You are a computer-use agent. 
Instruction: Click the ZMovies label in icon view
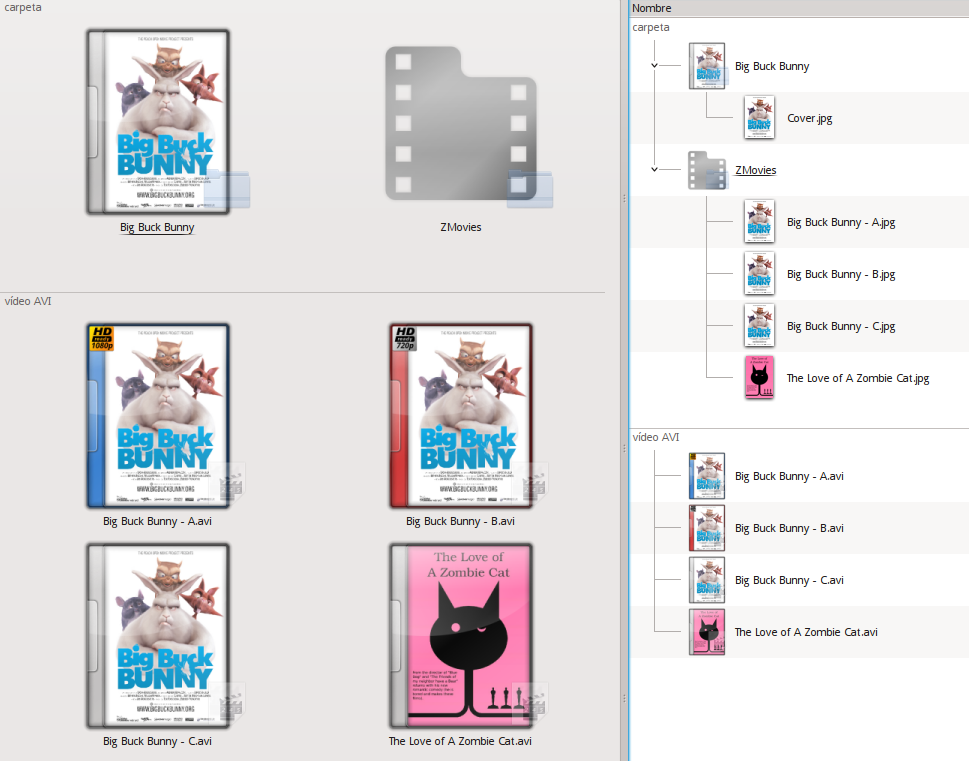pyautogui.click(x=461, y=227)
